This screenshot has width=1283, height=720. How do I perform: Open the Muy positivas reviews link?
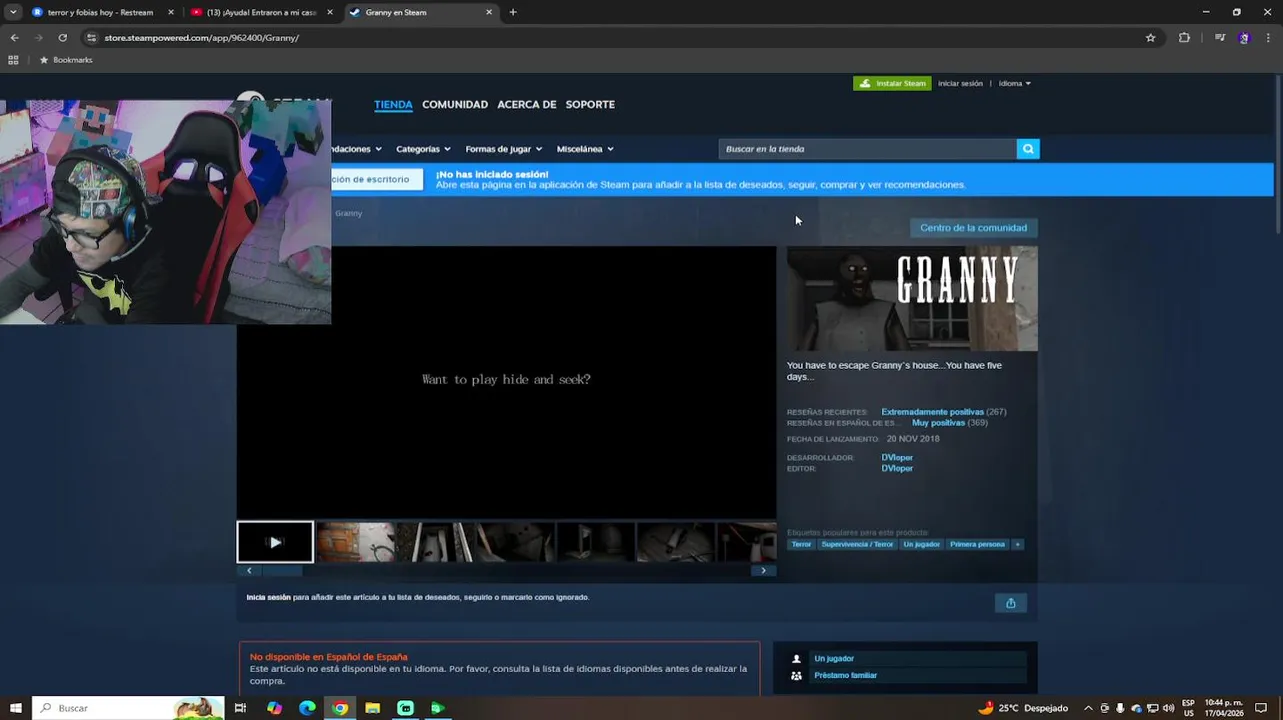(938, 423)
